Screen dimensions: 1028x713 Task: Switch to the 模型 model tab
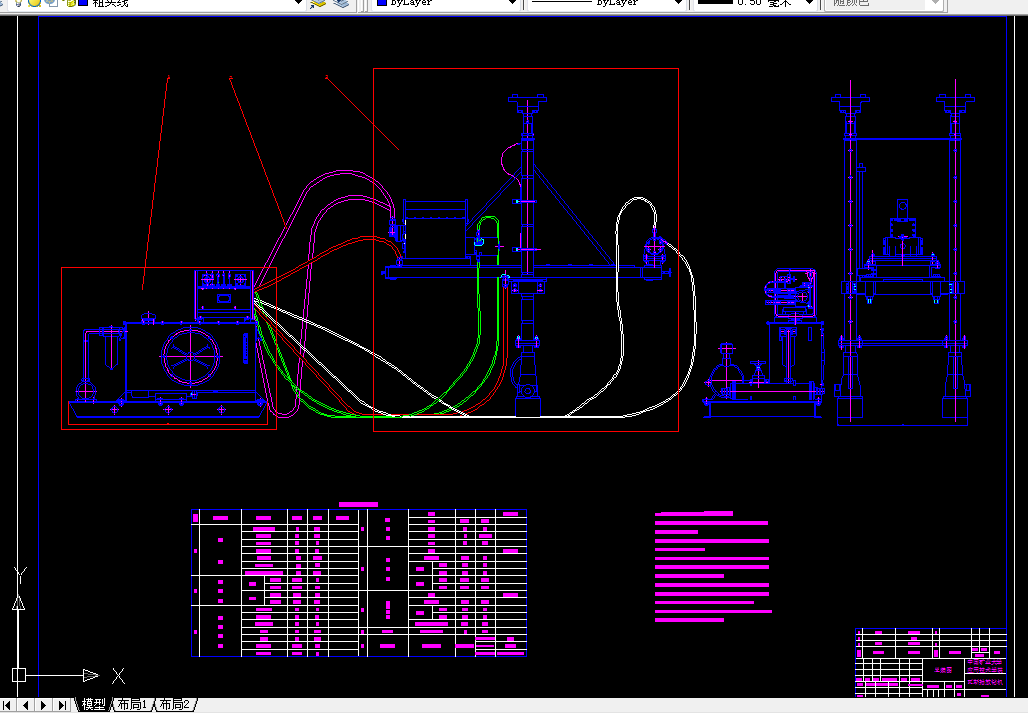[93, 704]
